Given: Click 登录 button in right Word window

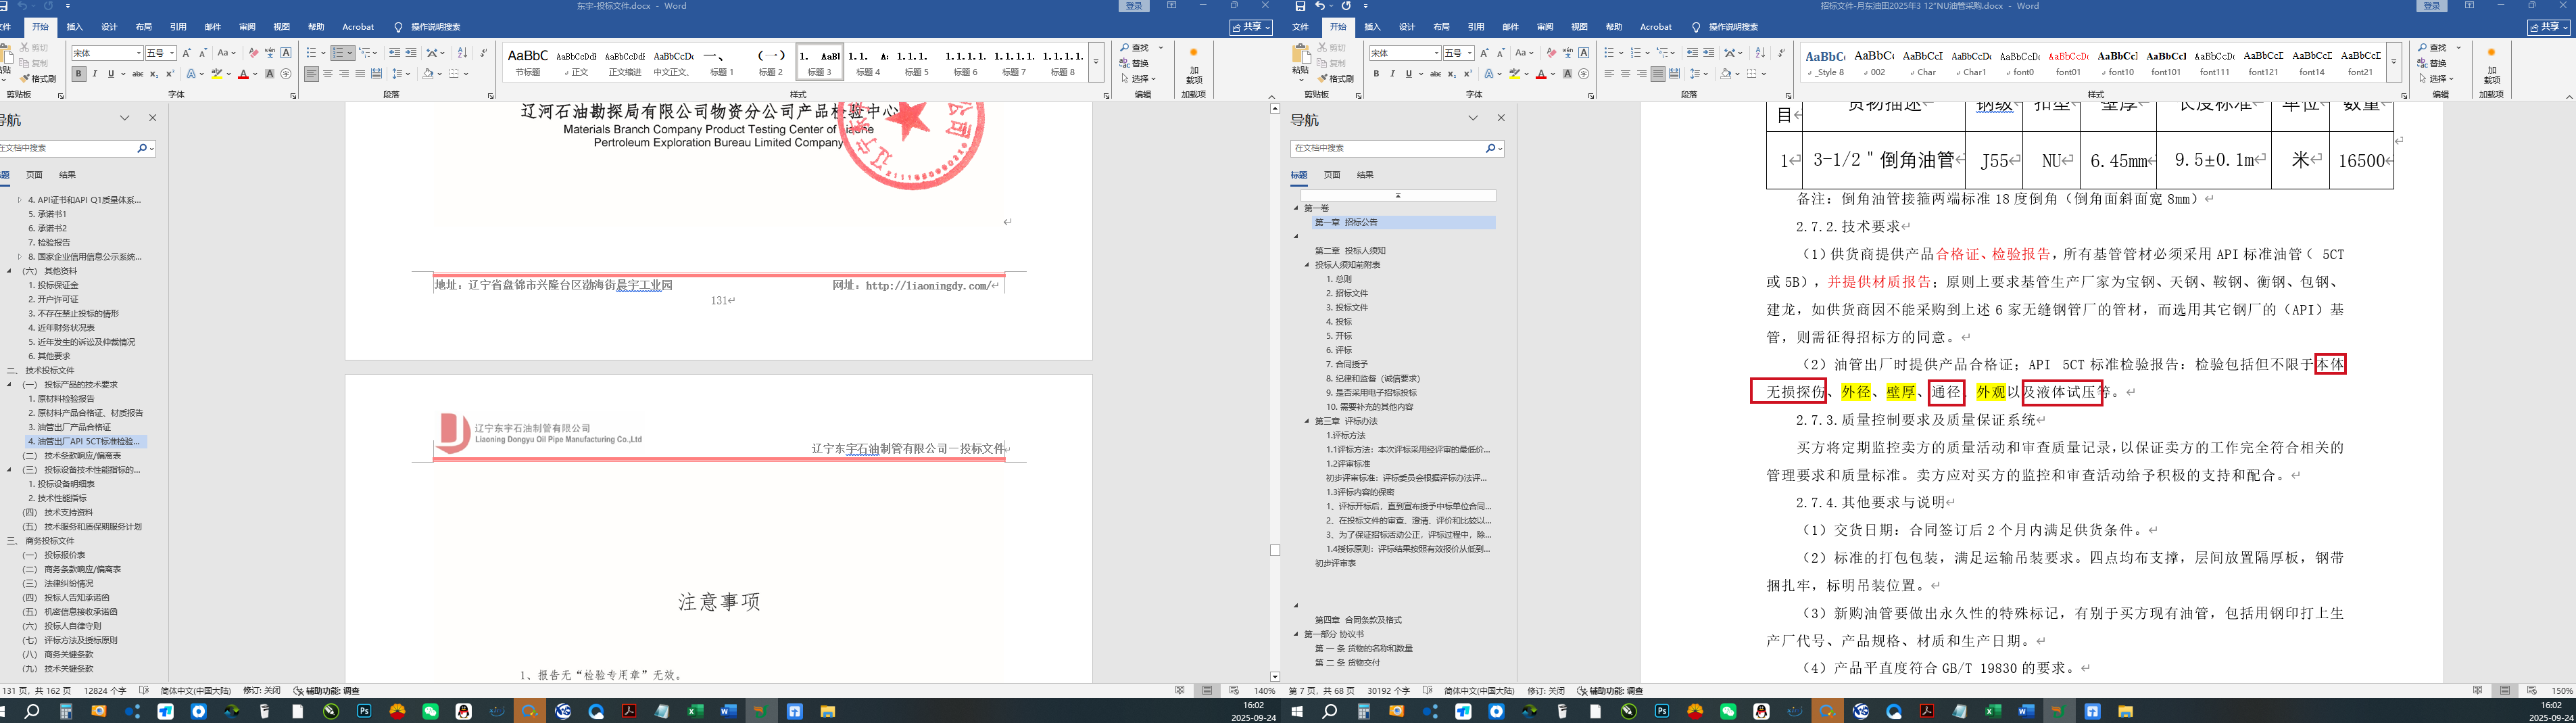Looking at the screenshot, I should coord(2431,6).
